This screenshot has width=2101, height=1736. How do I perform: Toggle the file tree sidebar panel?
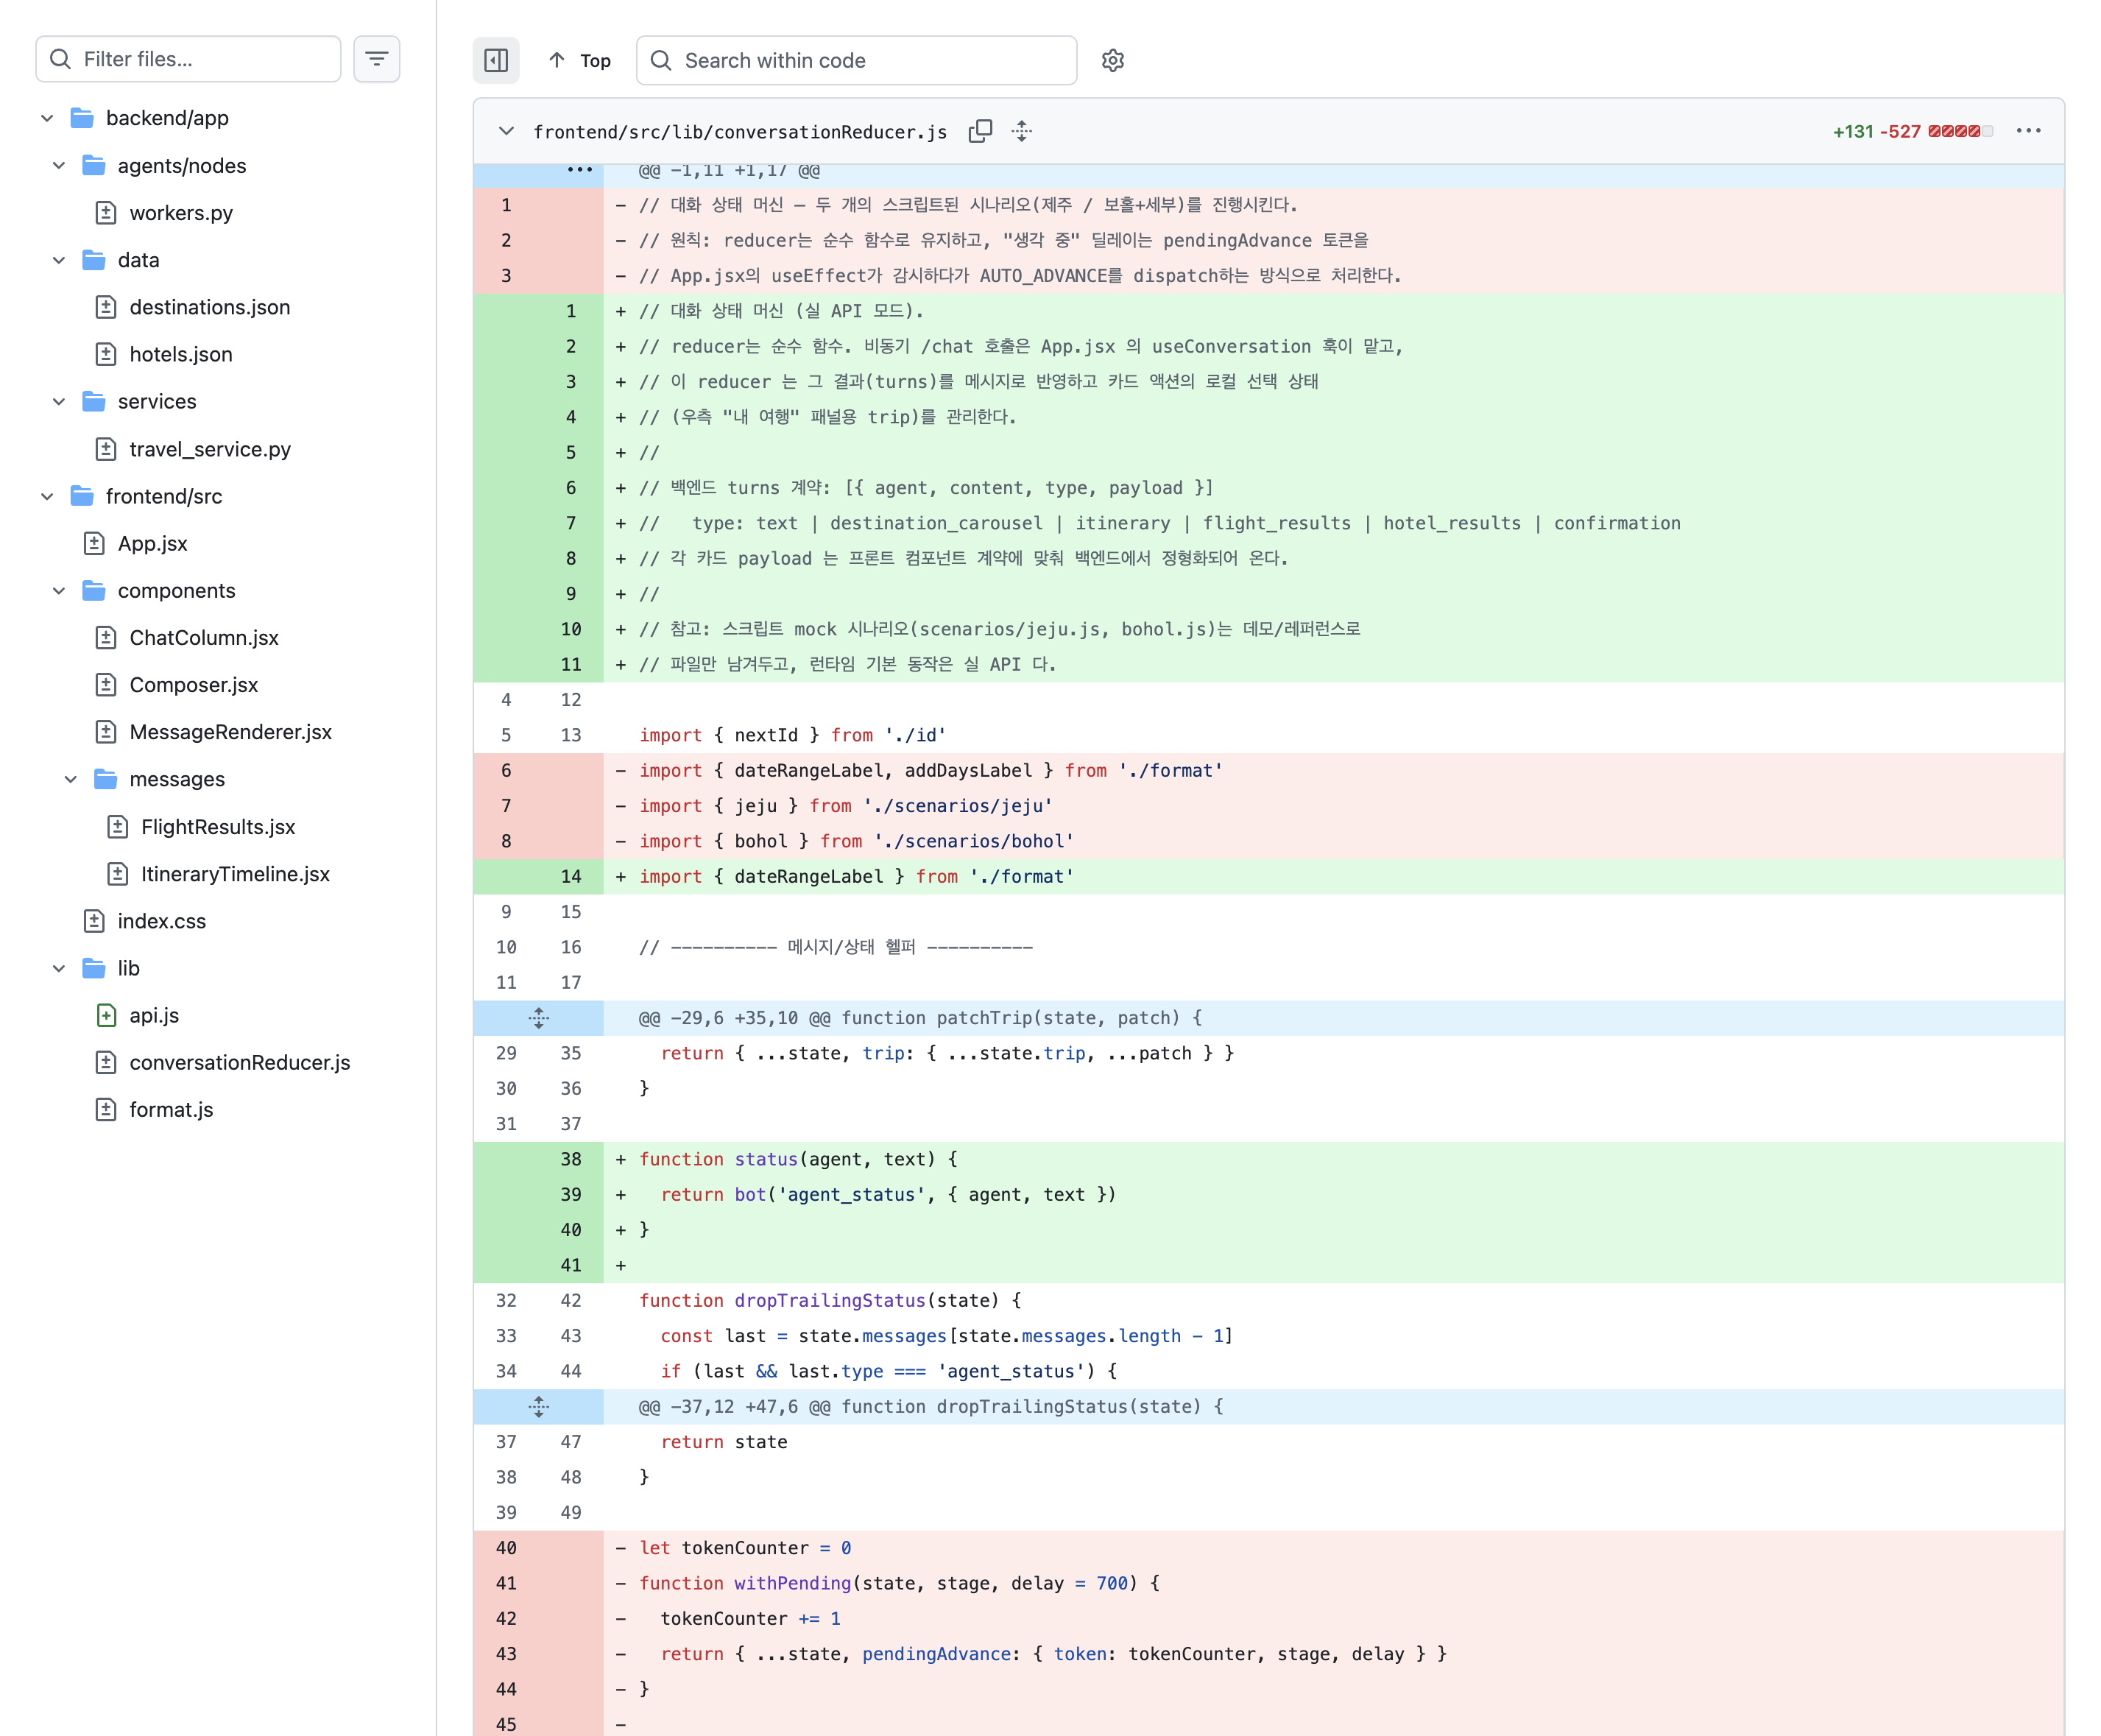pos(496,60)
